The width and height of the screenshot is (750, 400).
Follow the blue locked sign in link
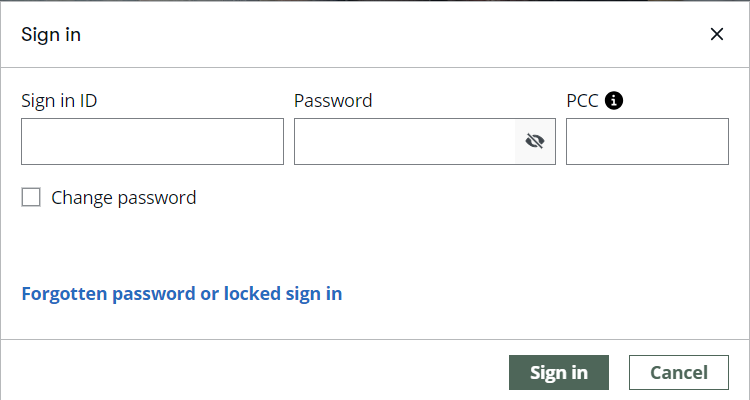click(182, 293)
